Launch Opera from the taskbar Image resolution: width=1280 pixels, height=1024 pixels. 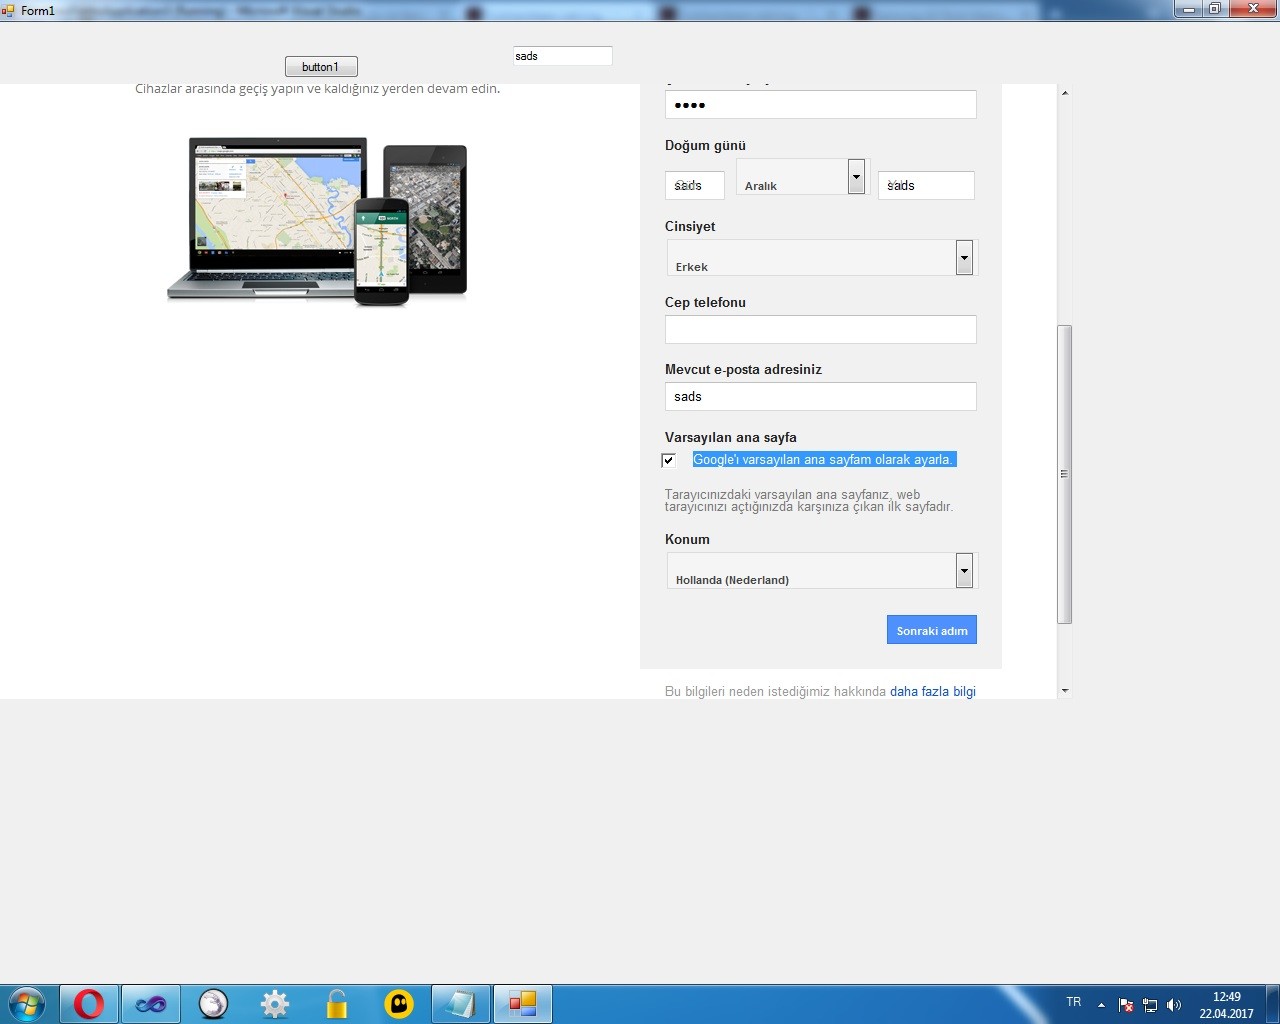tap(89, 1004)
